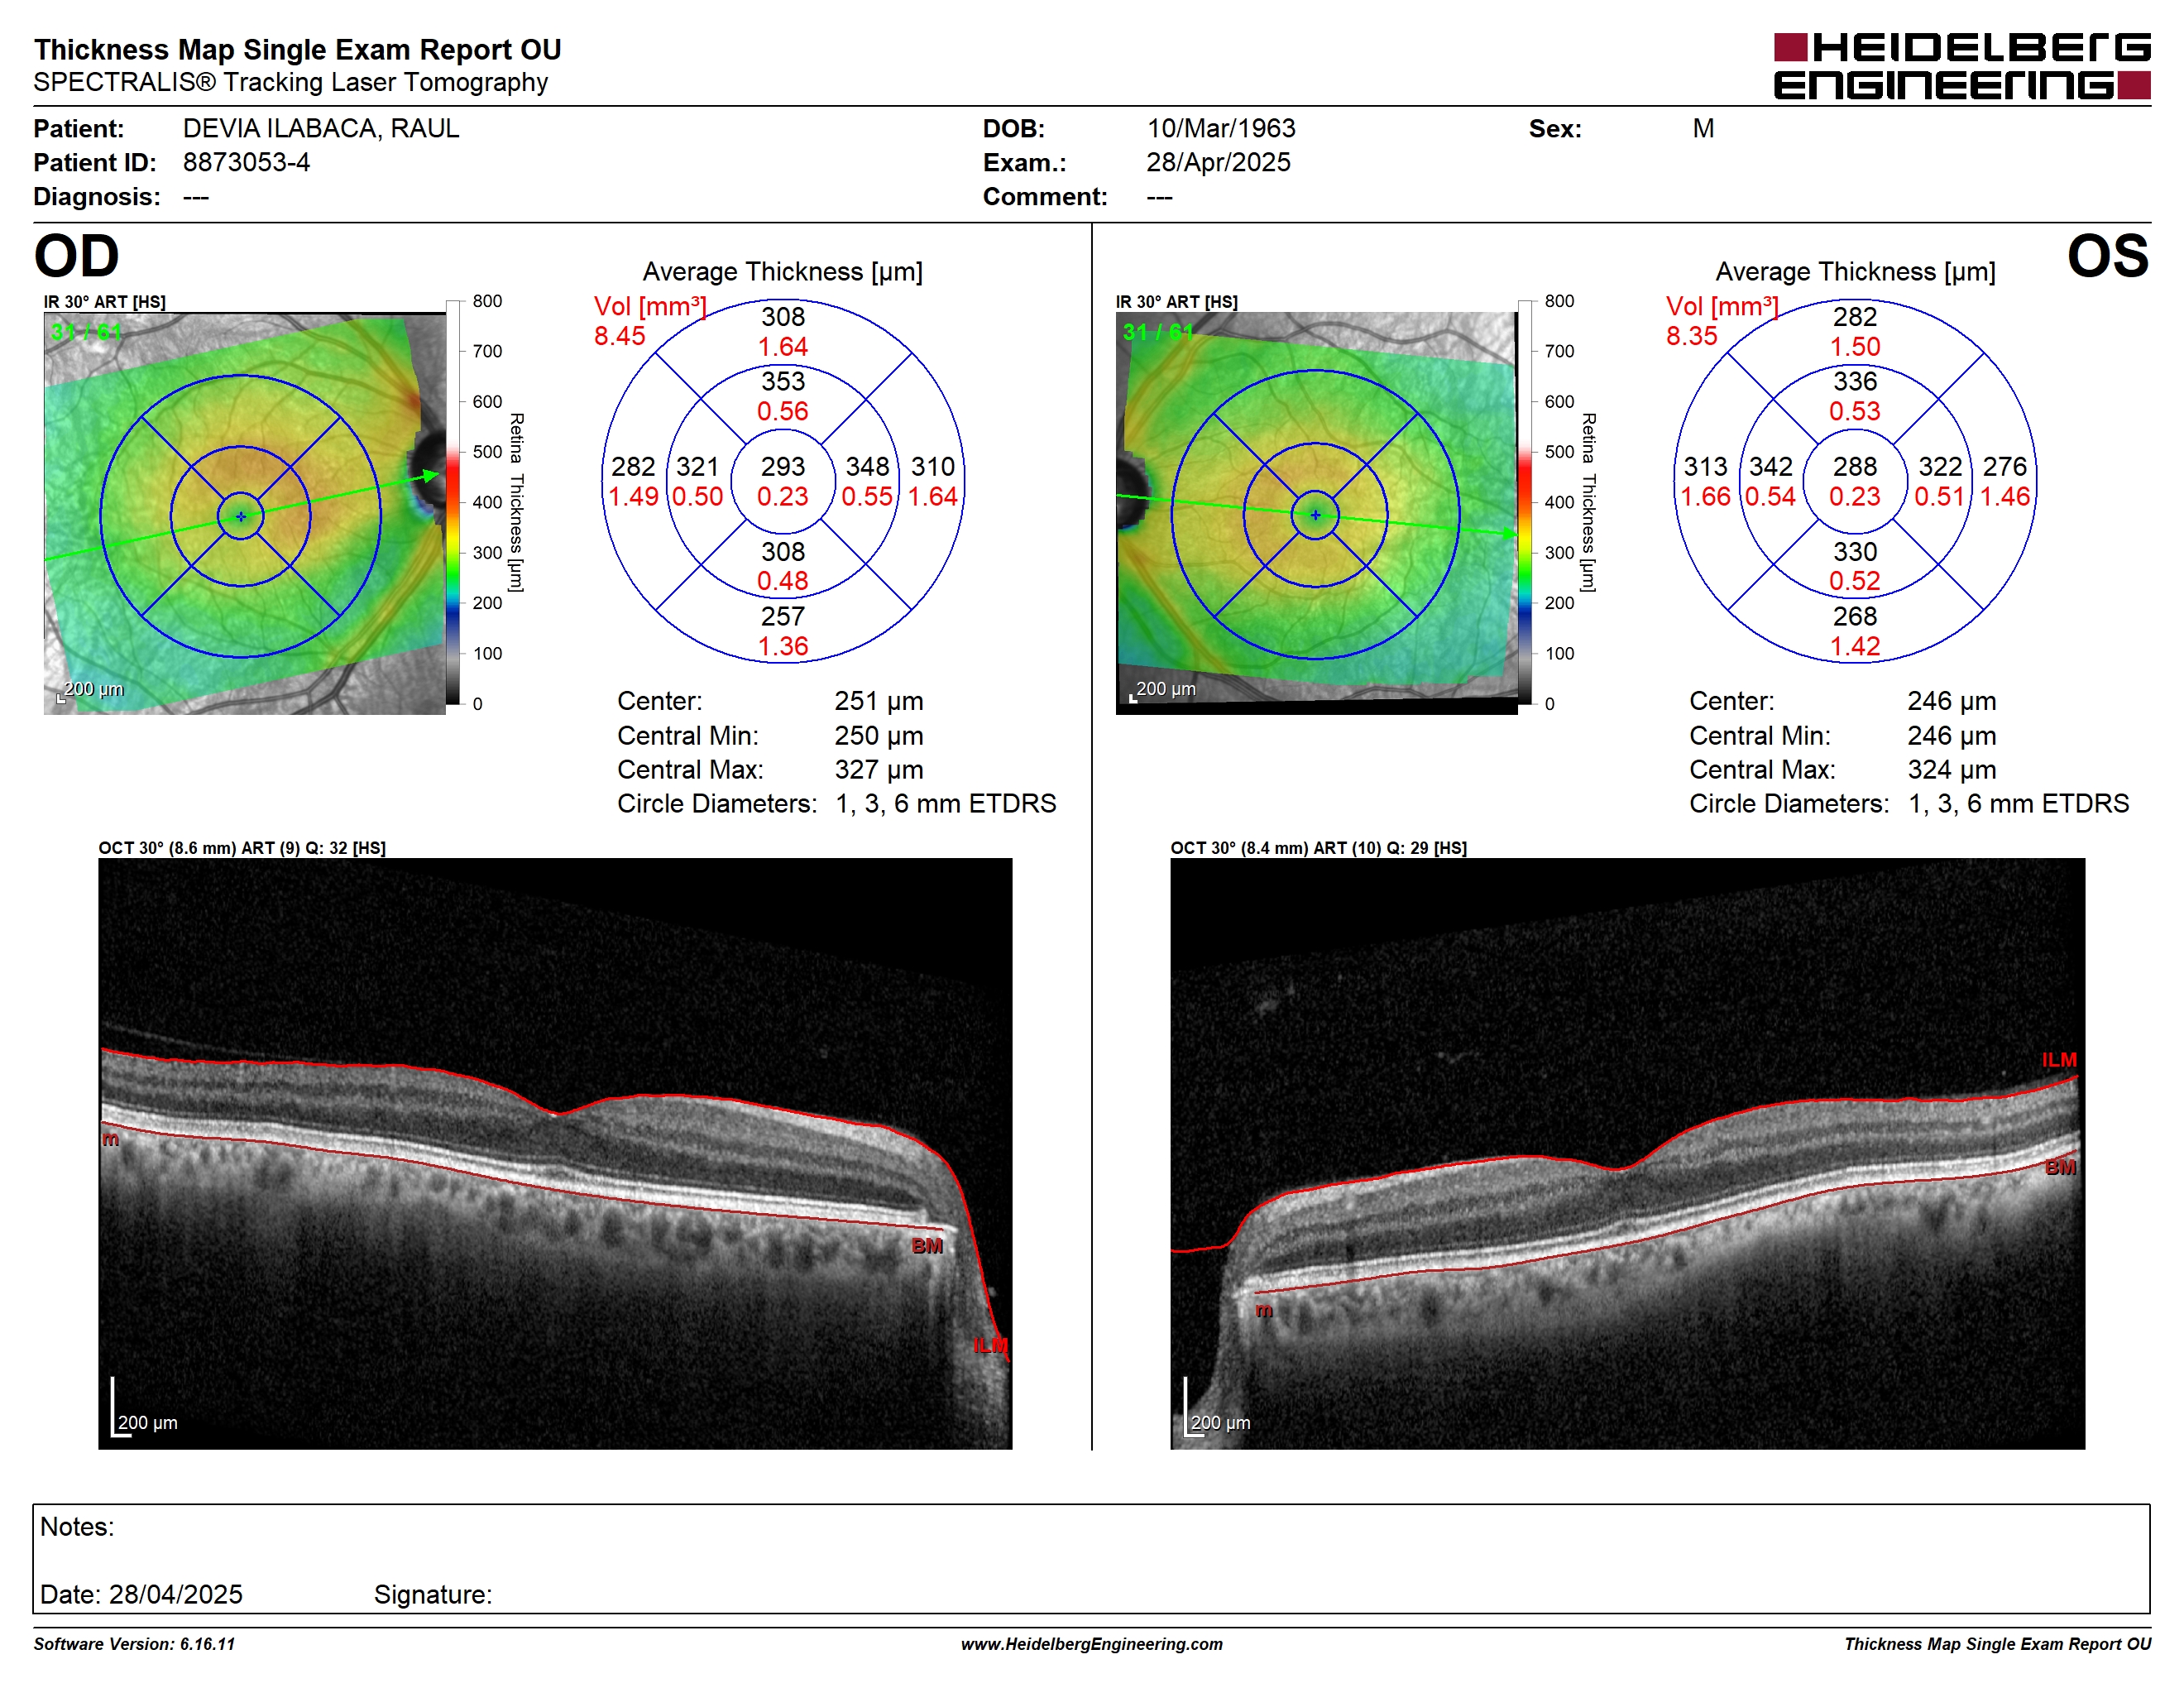The image size is (2184, 1688).
Task: Click the BM label in OD B-scan
Action: pos(927,1246)
